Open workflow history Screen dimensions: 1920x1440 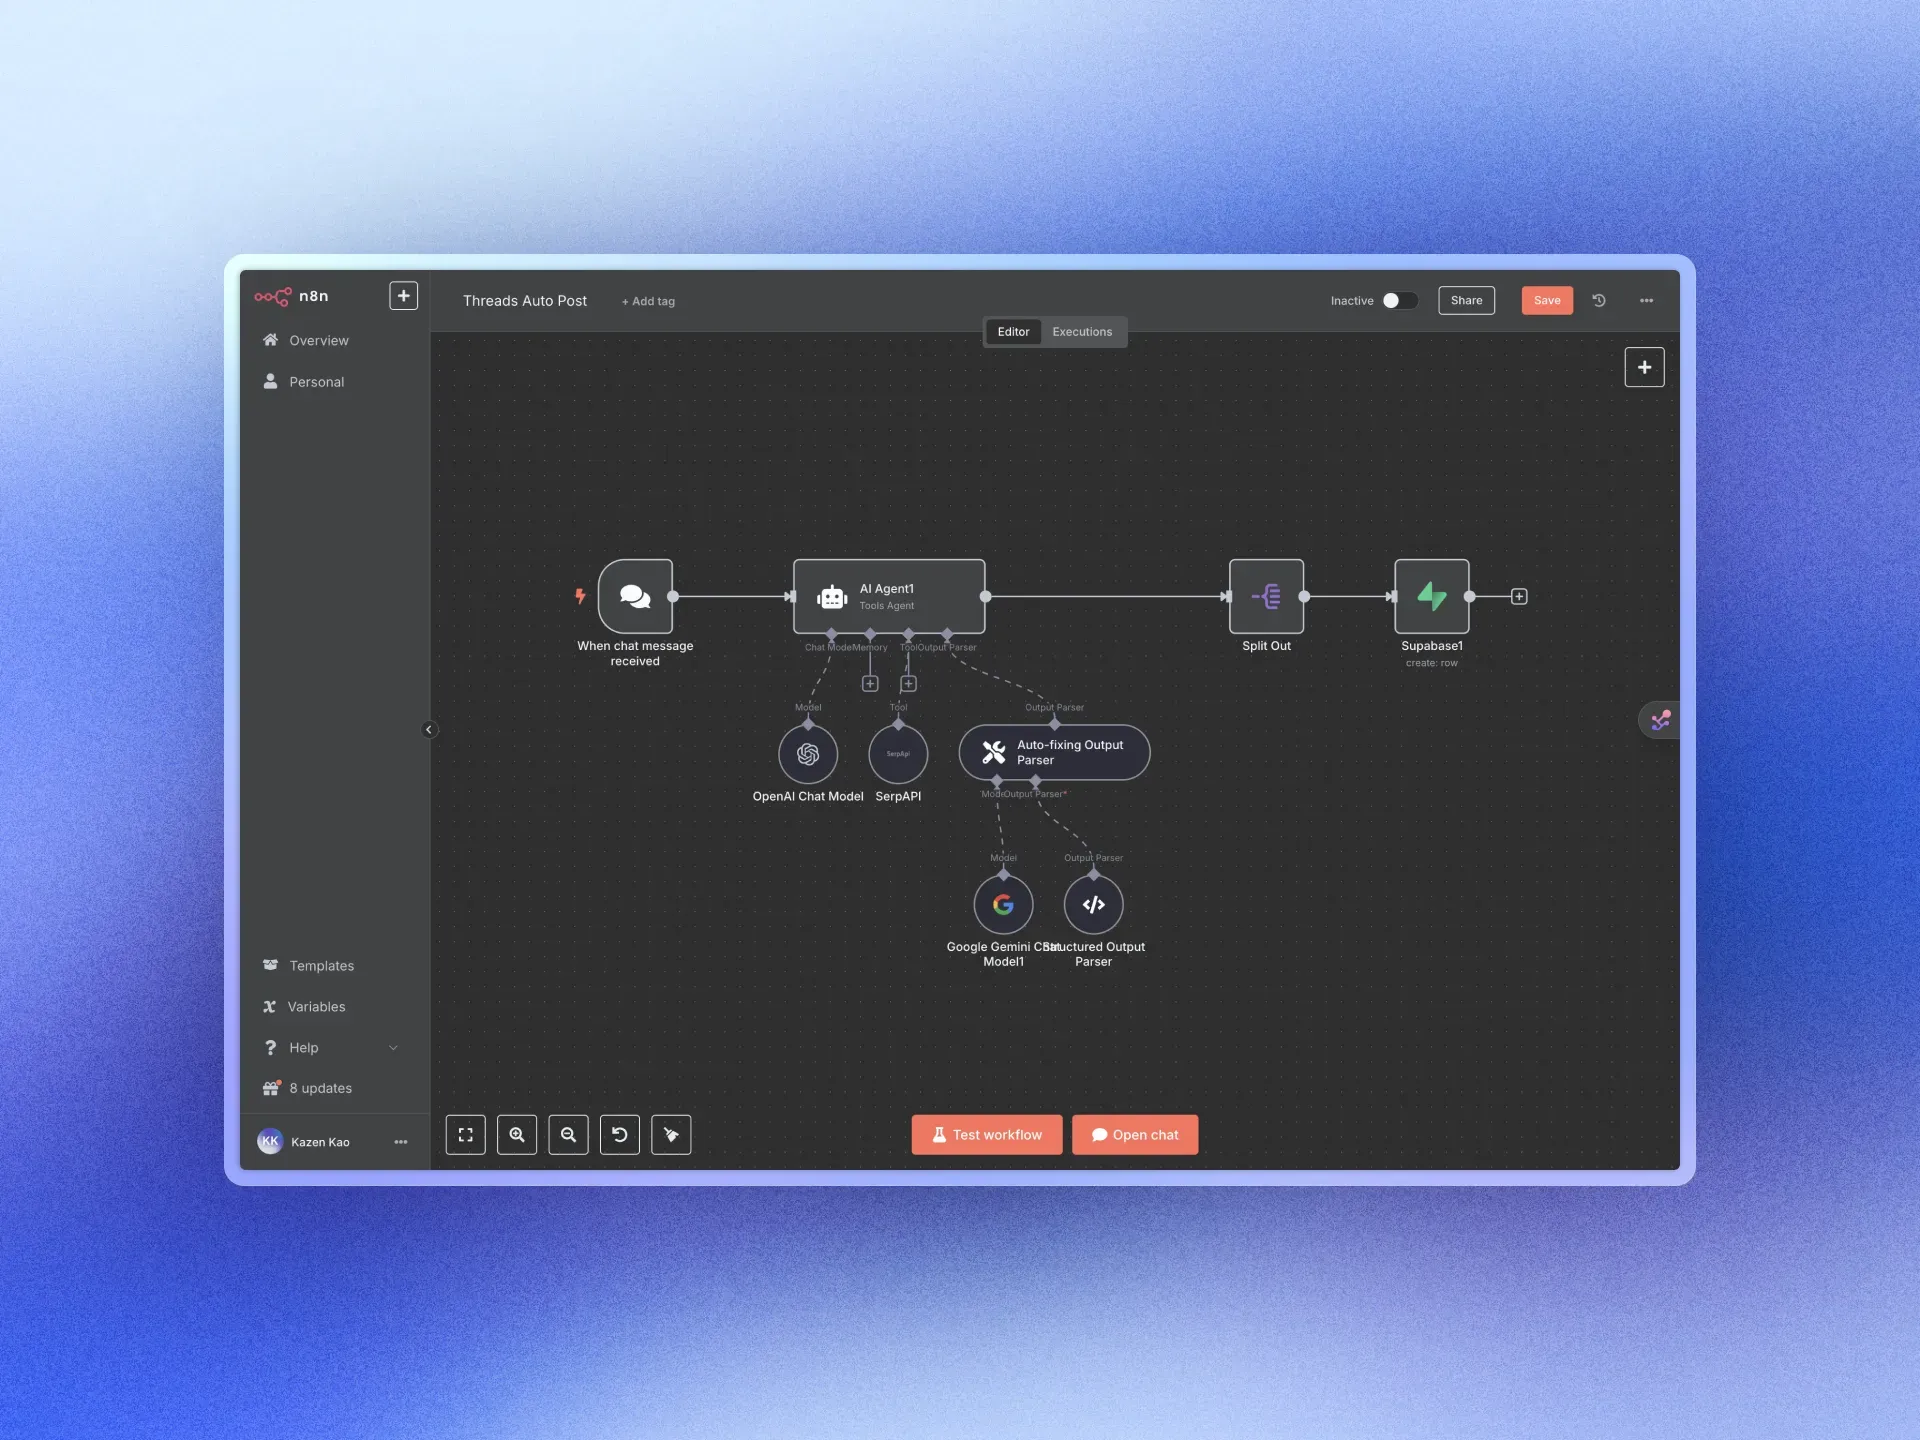tap(1599, 300)
